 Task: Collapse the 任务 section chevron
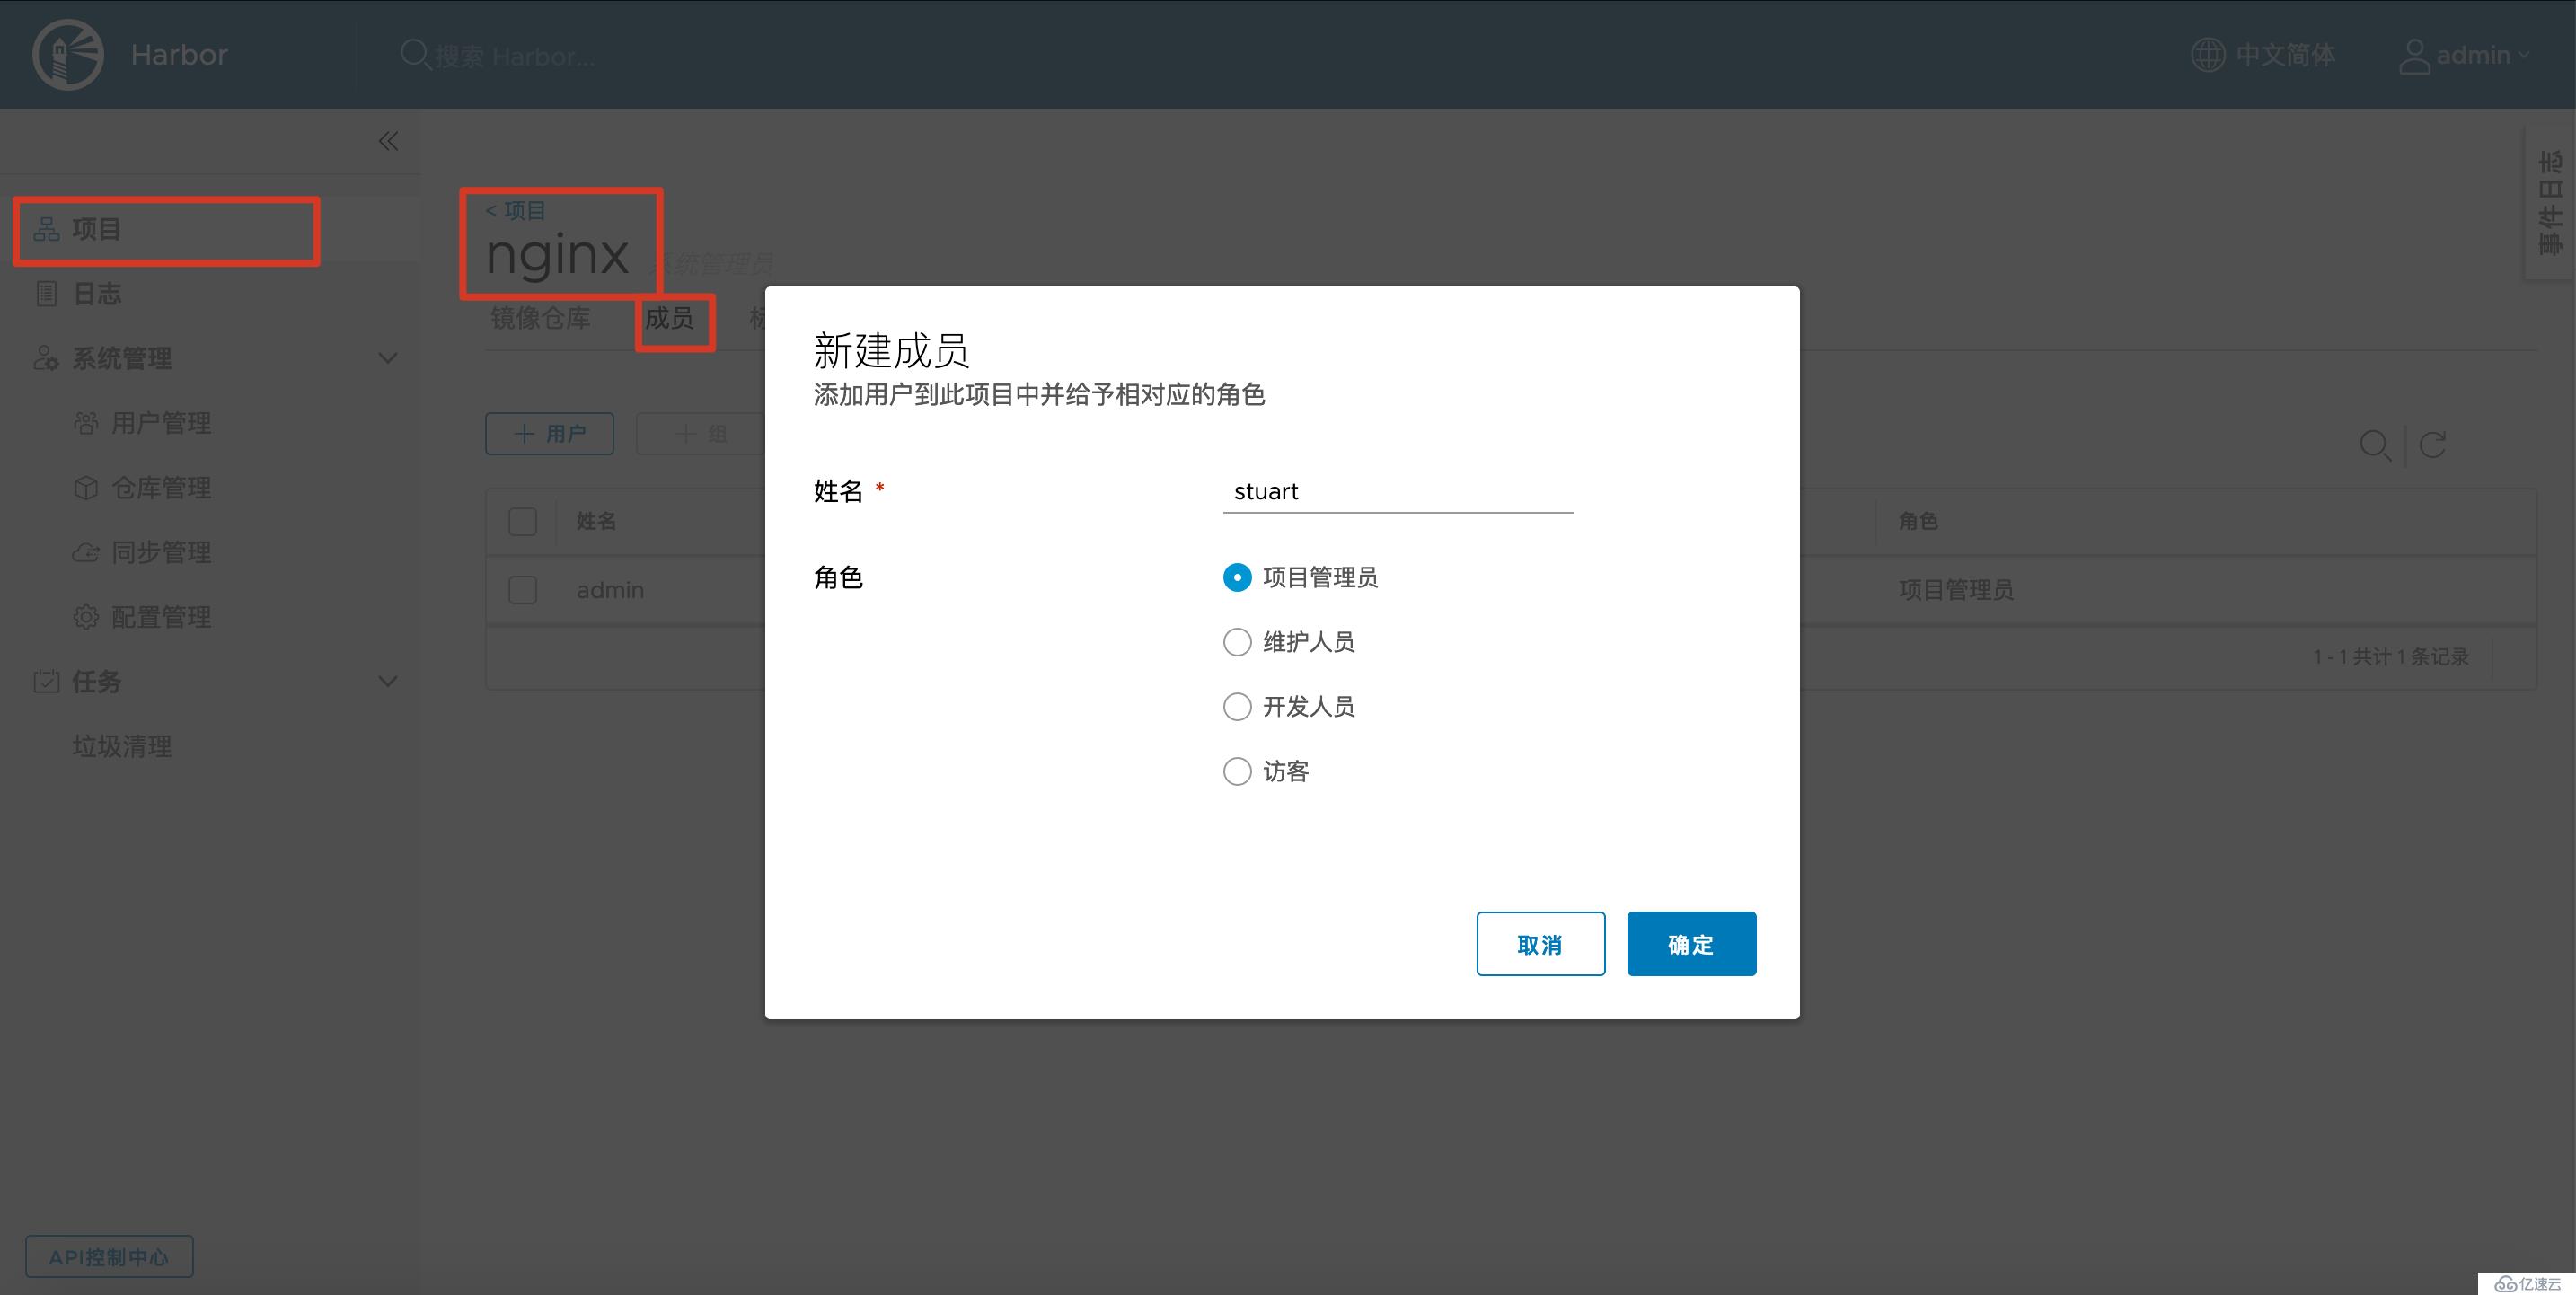point(388,682)
